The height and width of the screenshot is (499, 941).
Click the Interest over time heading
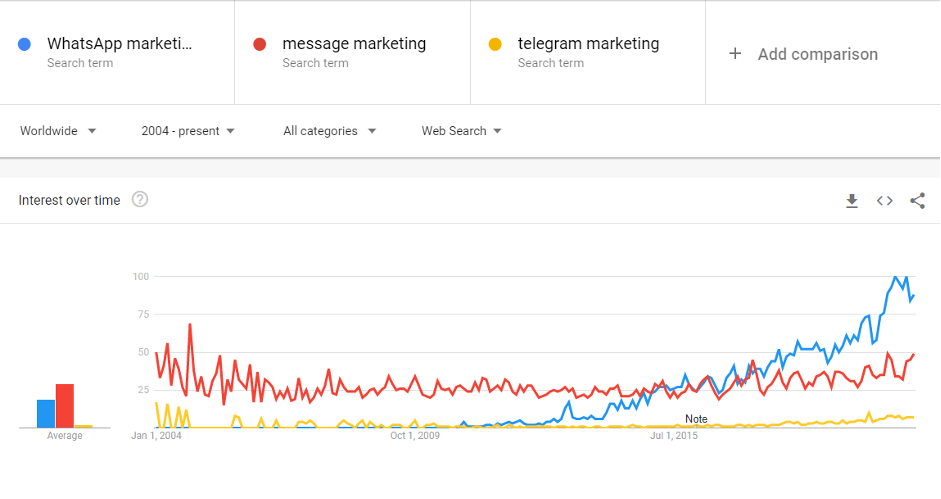click(x=69, y=201)
